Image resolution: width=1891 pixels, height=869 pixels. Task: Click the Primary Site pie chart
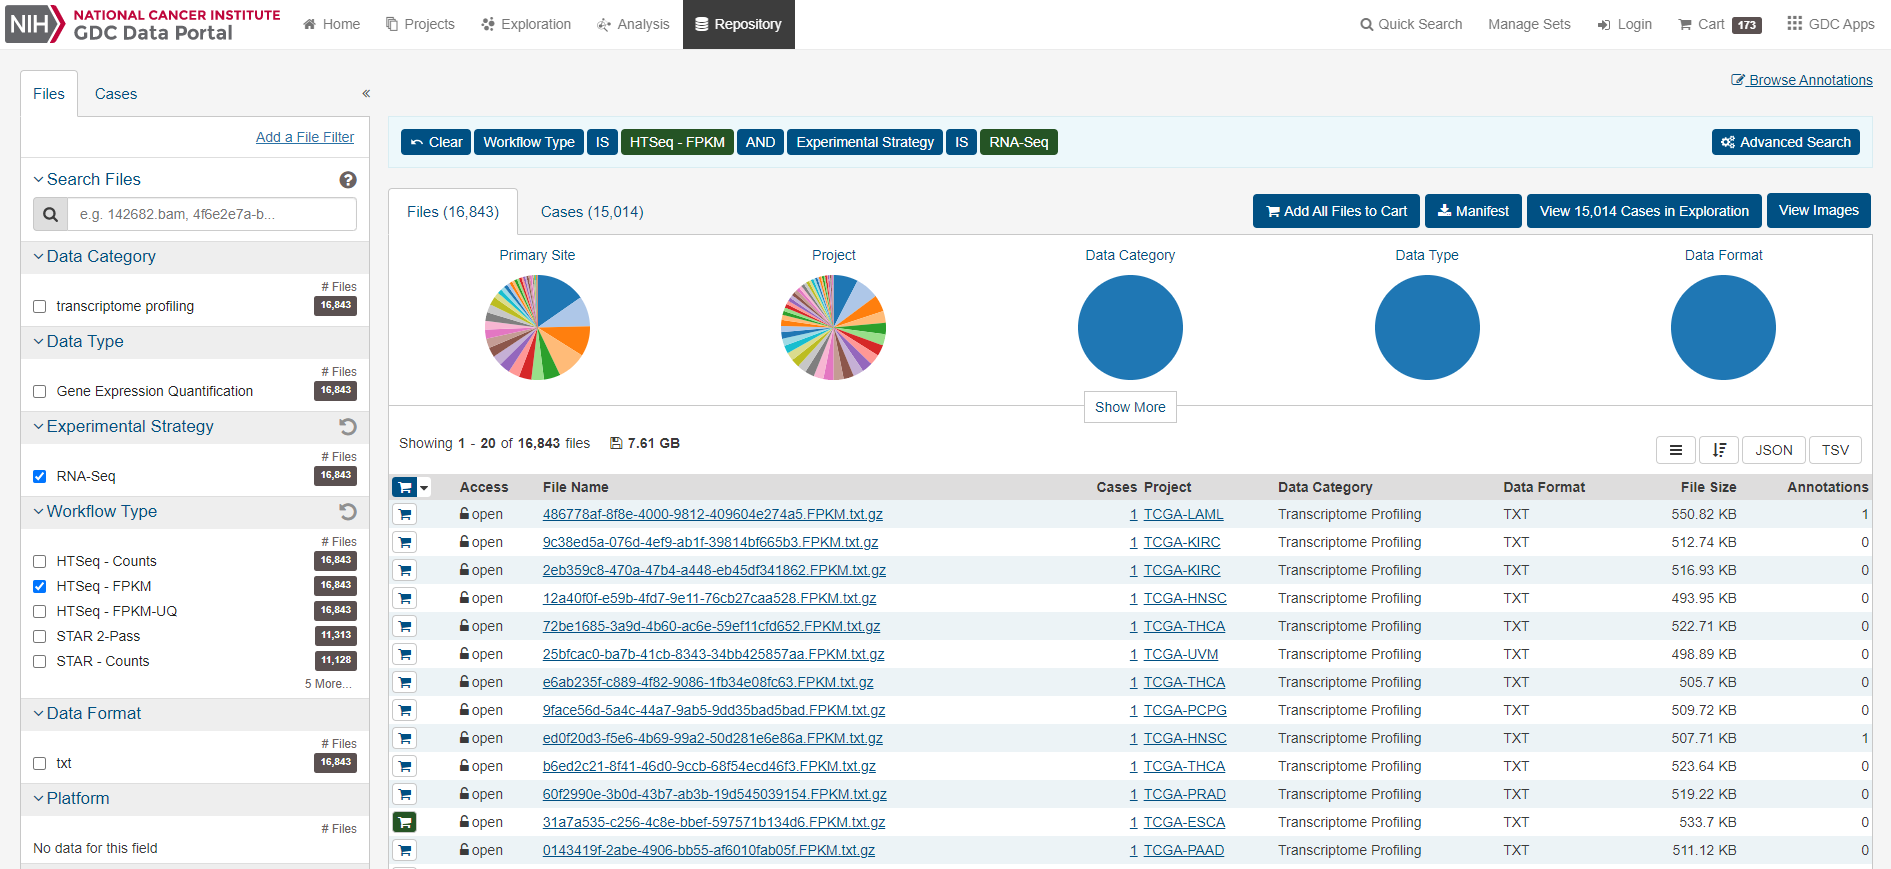point(537,327)
